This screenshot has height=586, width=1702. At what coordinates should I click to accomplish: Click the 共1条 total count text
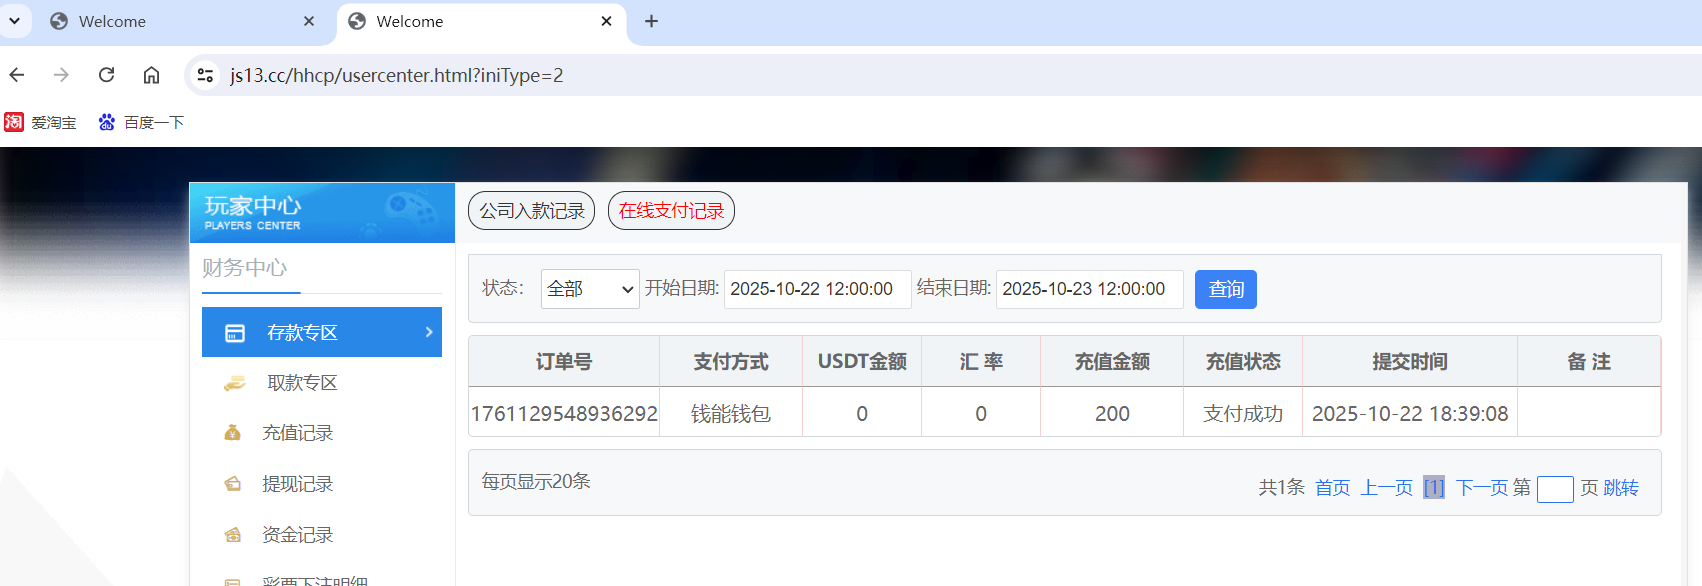pyautogui.click(x=1282, y=488)
